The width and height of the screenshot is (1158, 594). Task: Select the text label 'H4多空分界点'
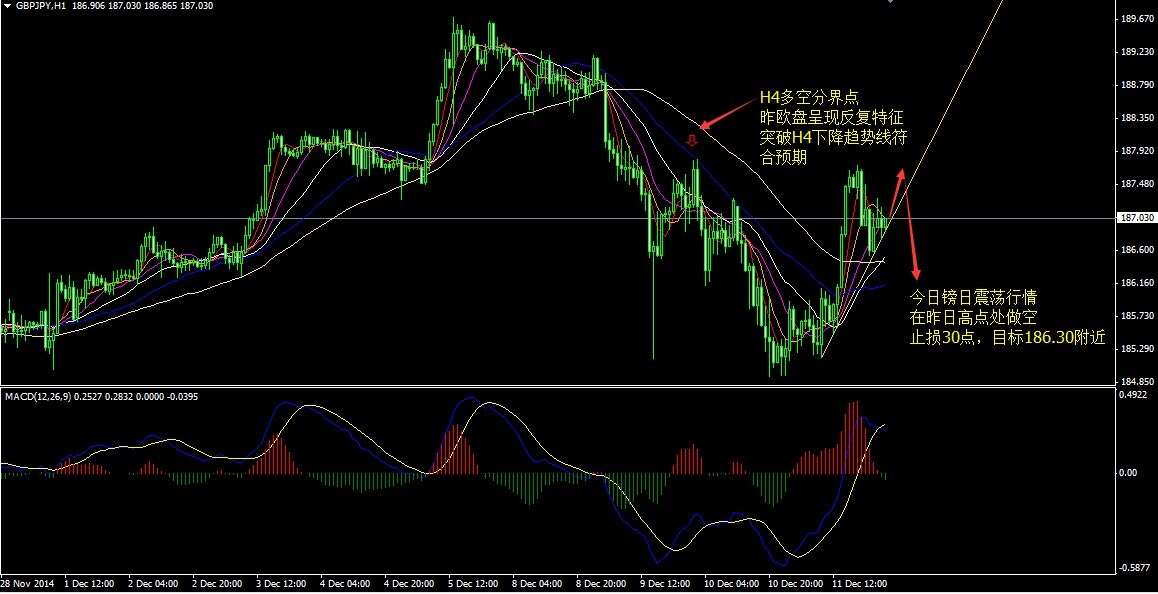coord(809,98)
